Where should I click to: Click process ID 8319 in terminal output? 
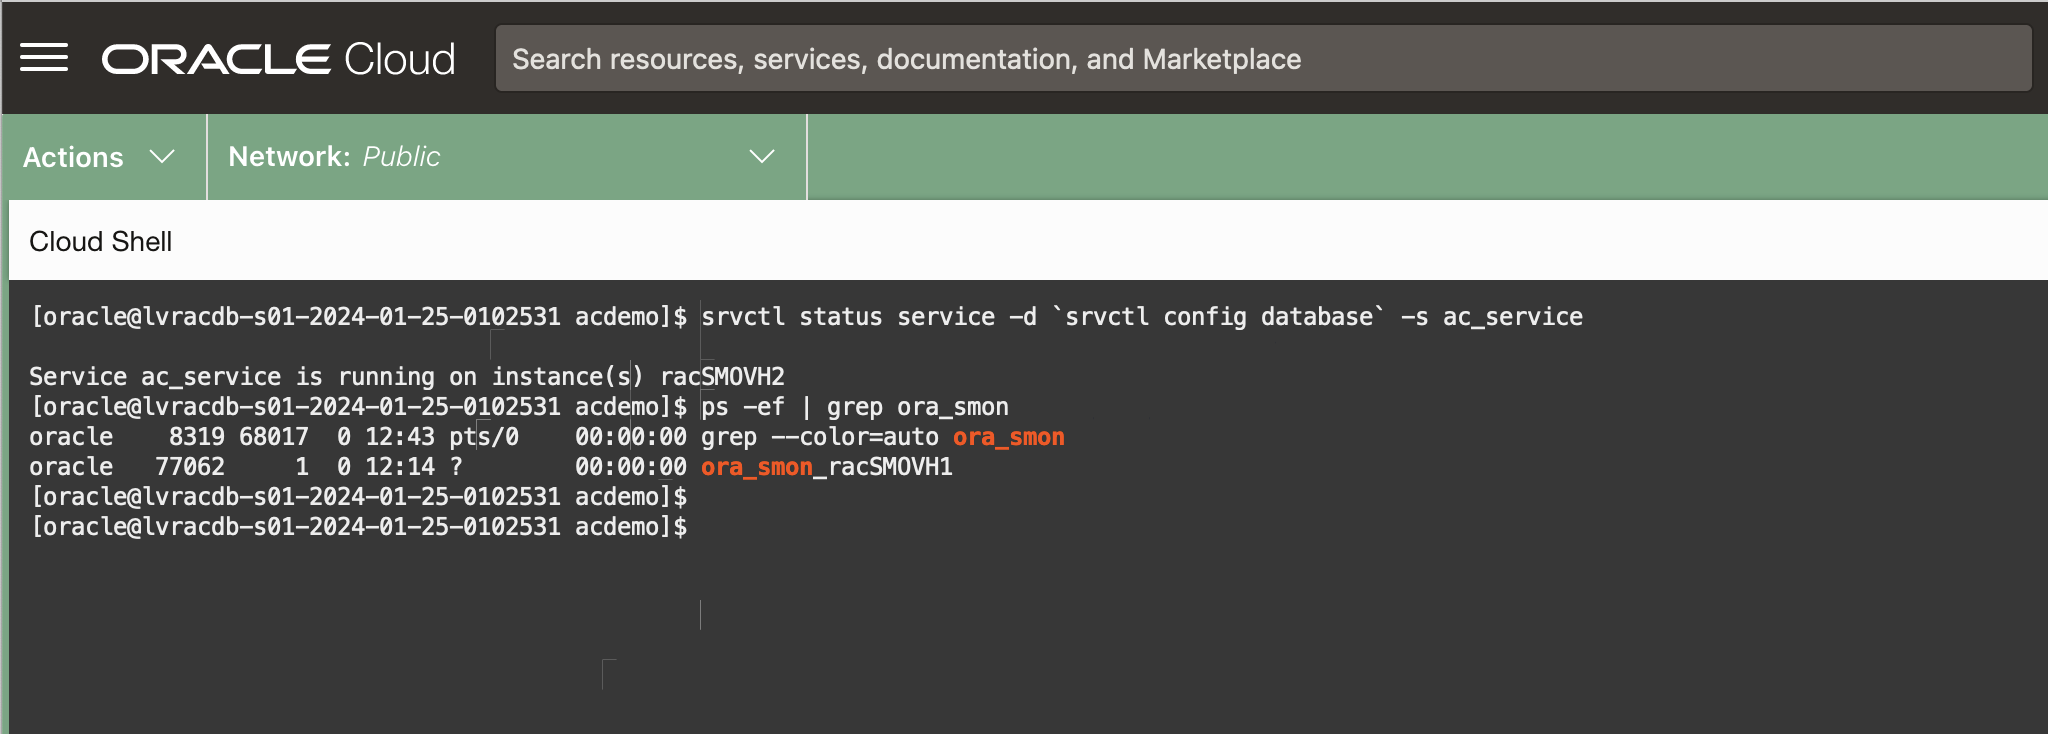click(196, 437)
